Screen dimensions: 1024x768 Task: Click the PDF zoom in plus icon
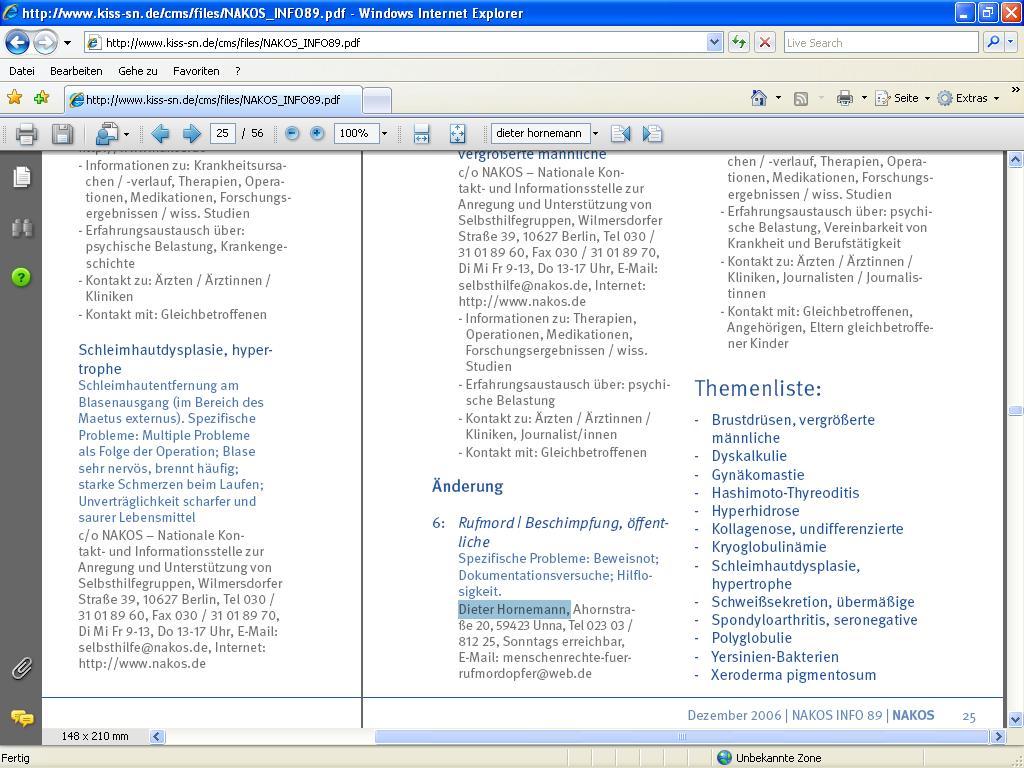pos(317,133)
